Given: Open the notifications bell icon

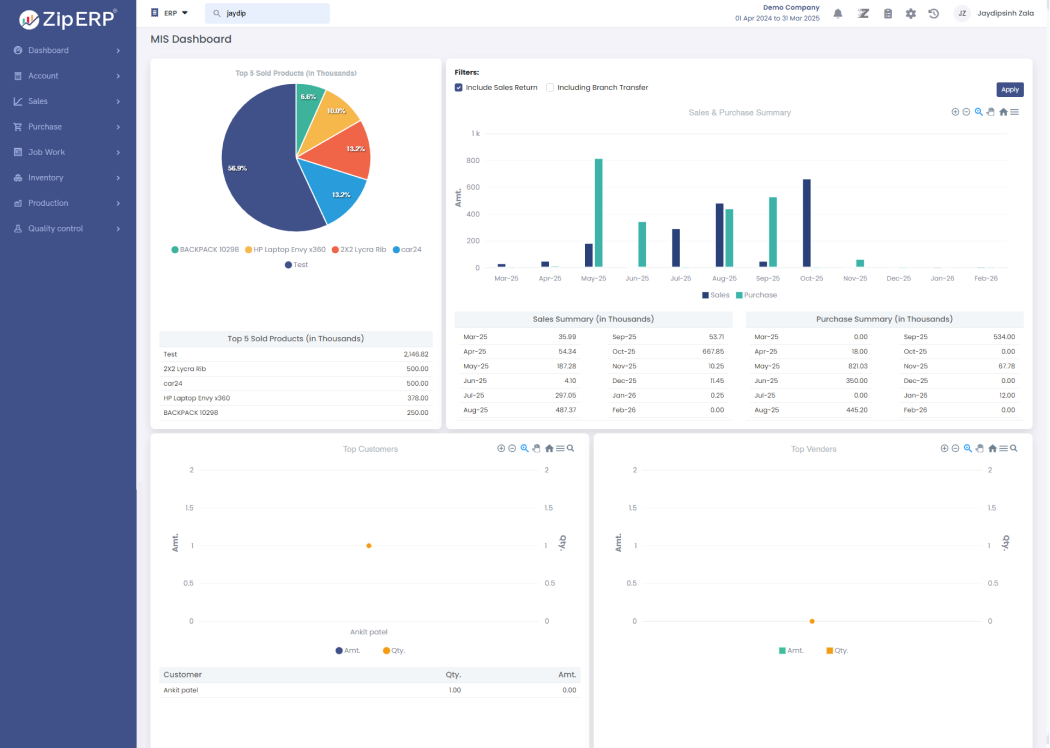Looking at the screenshot, I should point(838,14).
